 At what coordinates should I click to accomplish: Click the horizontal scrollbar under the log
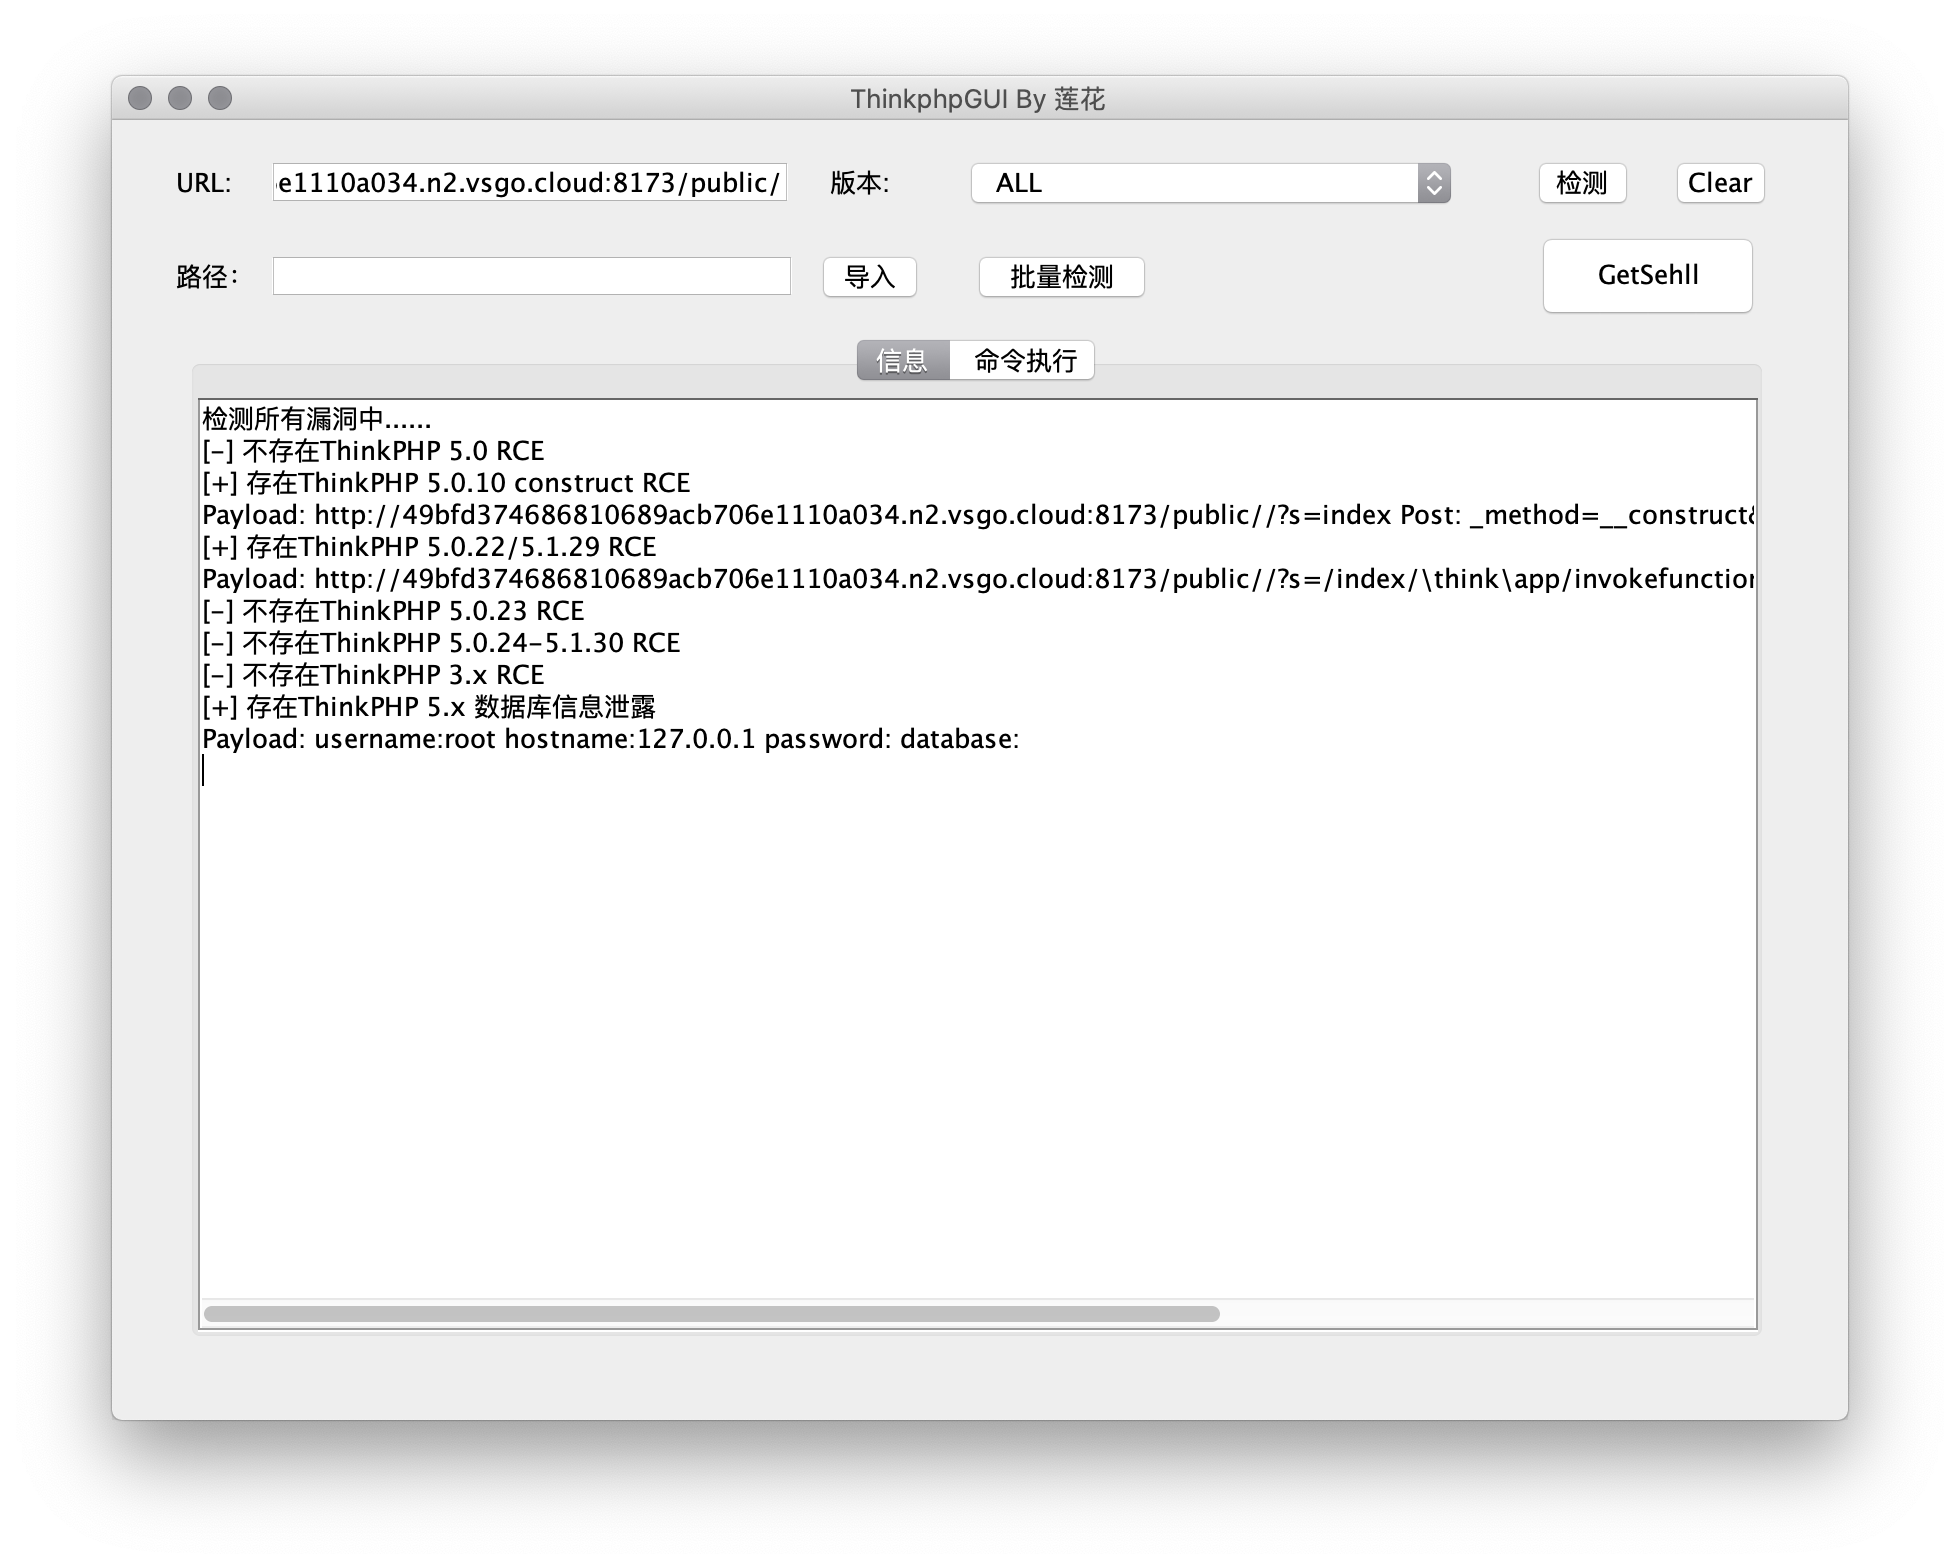(x=712, y=1313)
